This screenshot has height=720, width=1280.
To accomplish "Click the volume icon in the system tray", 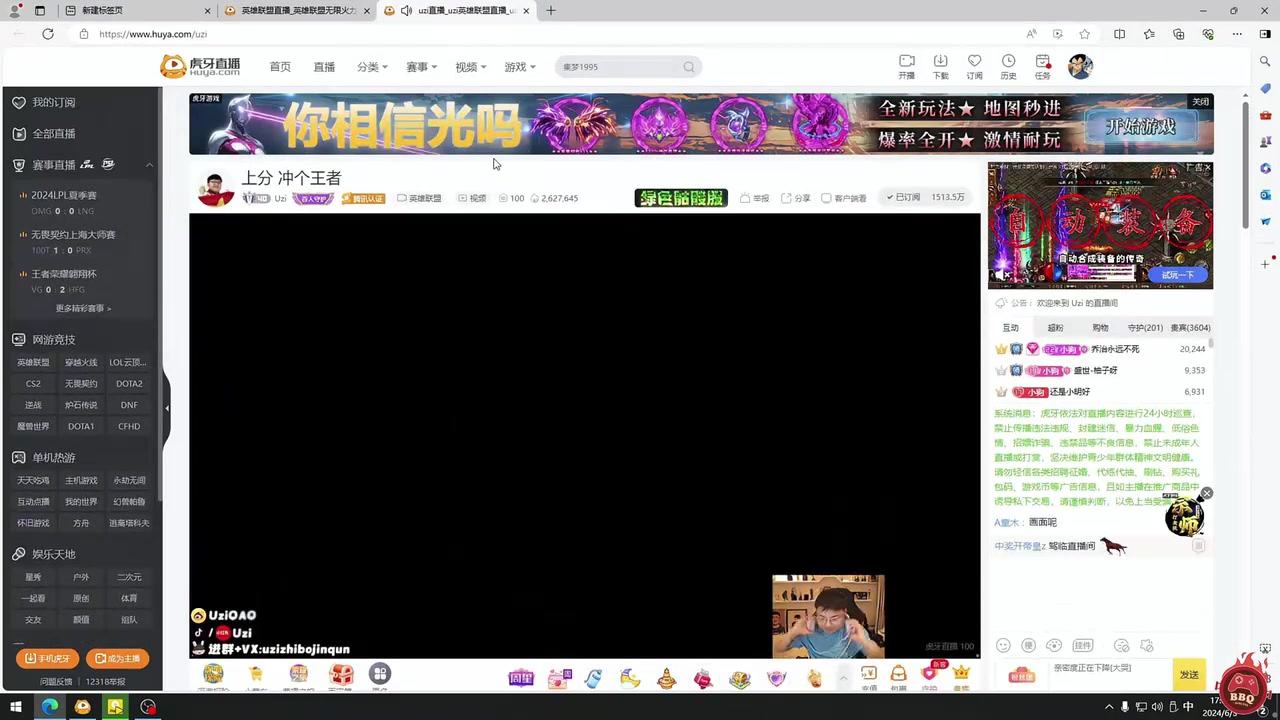I will [x=1157, y=707].
